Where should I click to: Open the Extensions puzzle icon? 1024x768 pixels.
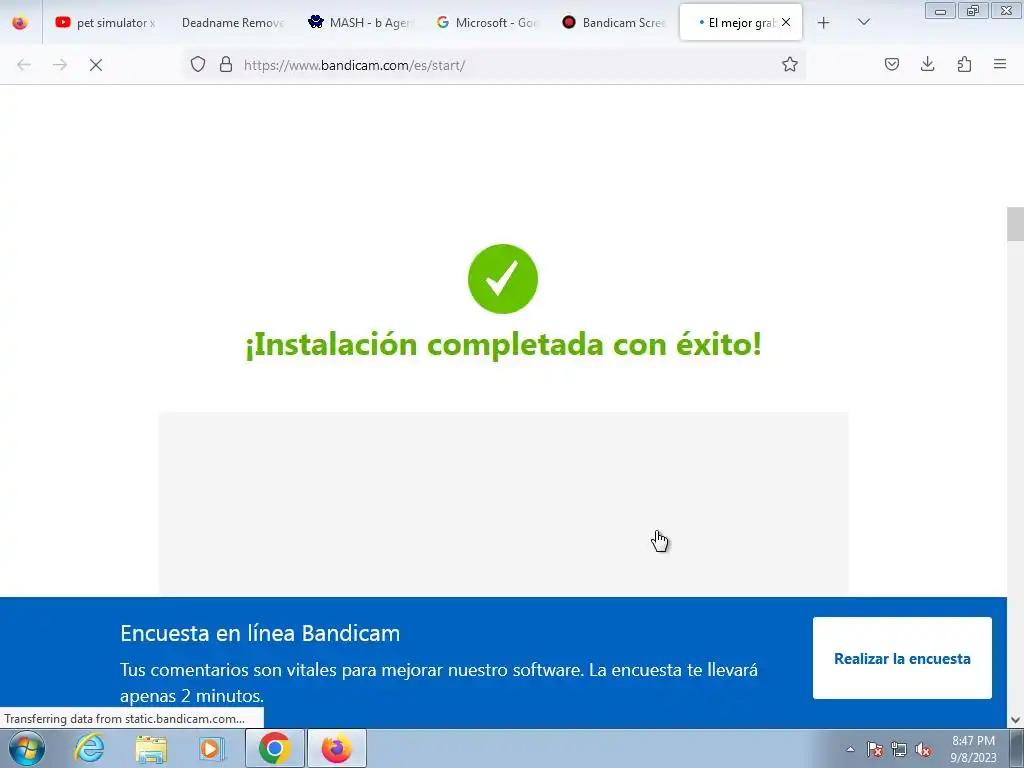[x=964, y=64]
